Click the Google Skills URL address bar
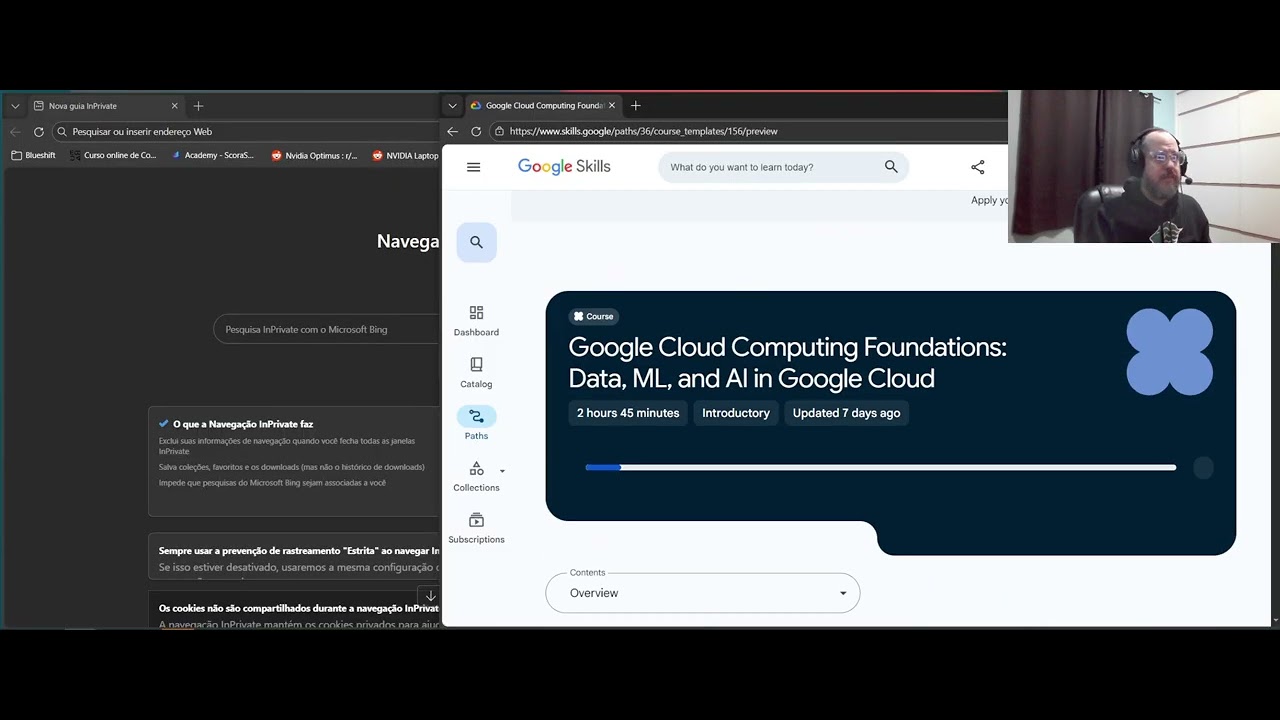 [x=750, y=131]
